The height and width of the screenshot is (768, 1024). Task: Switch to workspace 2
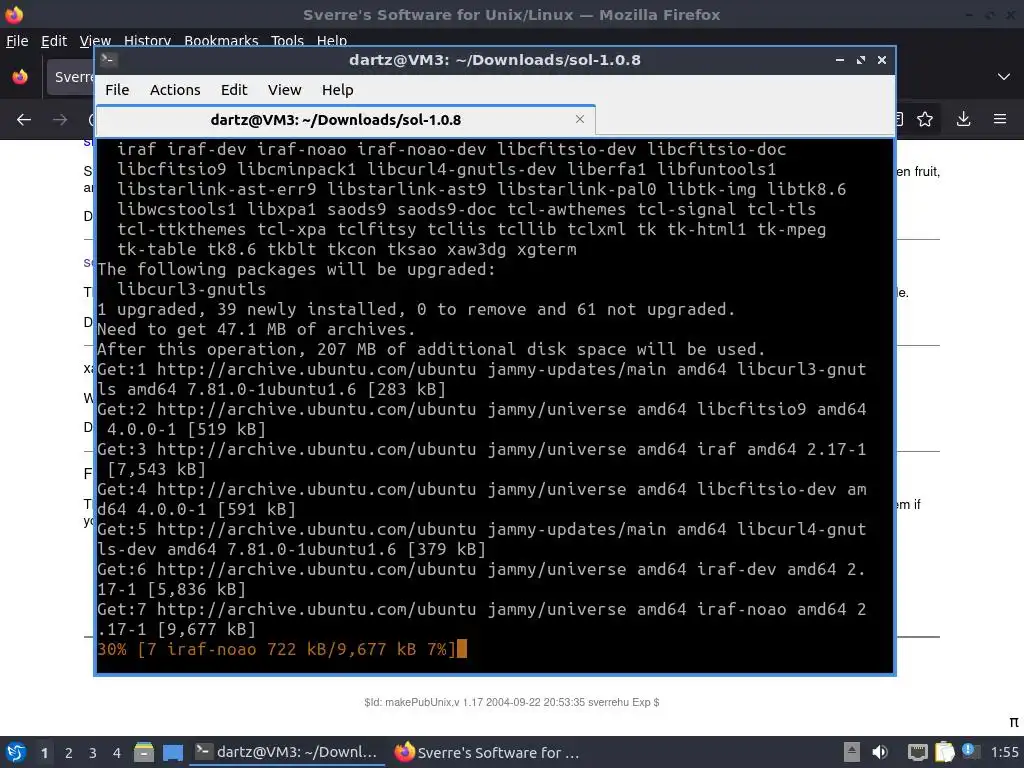(69, 753)
